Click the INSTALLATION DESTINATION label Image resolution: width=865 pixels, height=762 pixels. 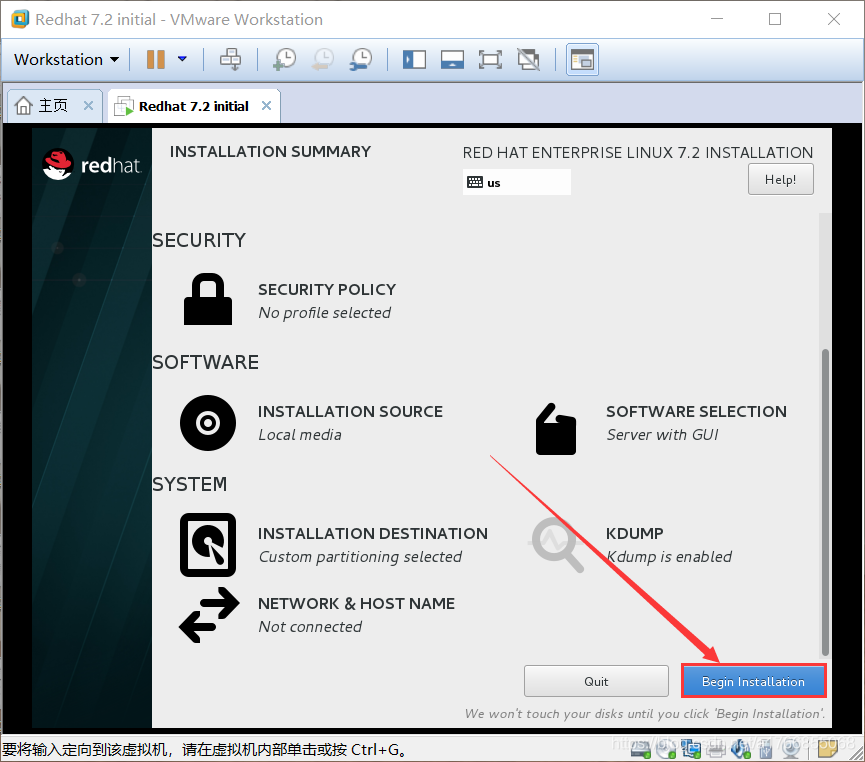tap(373, 534)
